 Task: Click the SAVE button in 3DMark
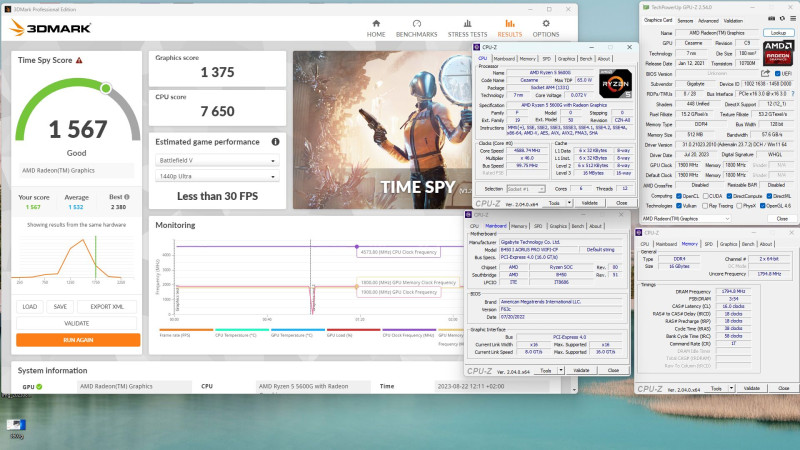[x=60, y=307]
